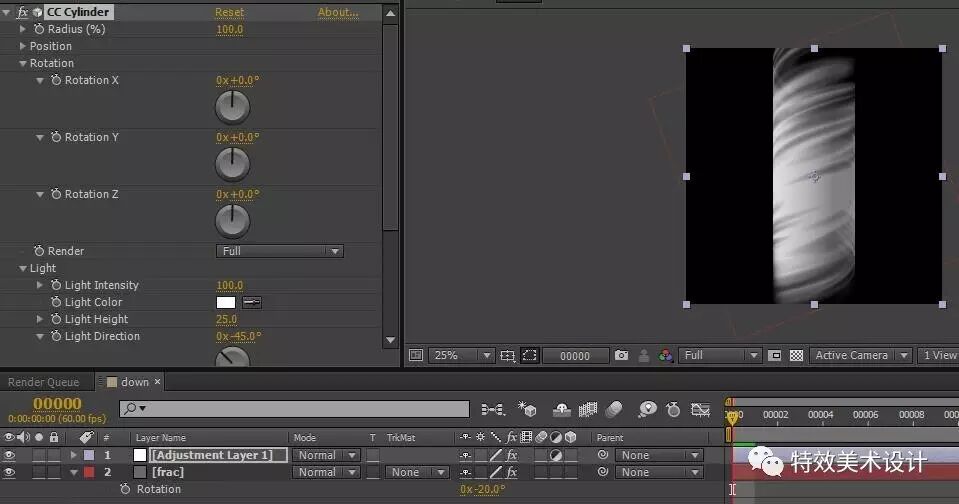
Task: Open the show channel RGB icon
Action: (665, 355)
